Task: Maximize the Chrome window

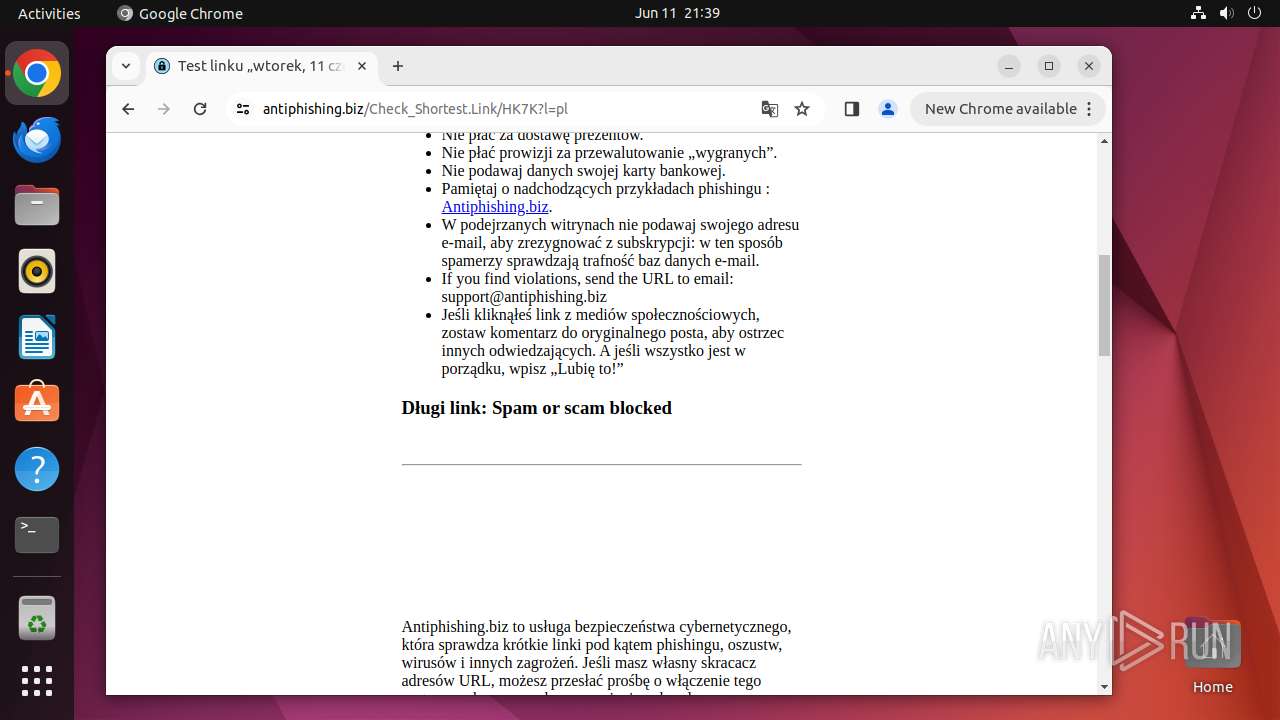Action: point(1049,66)
